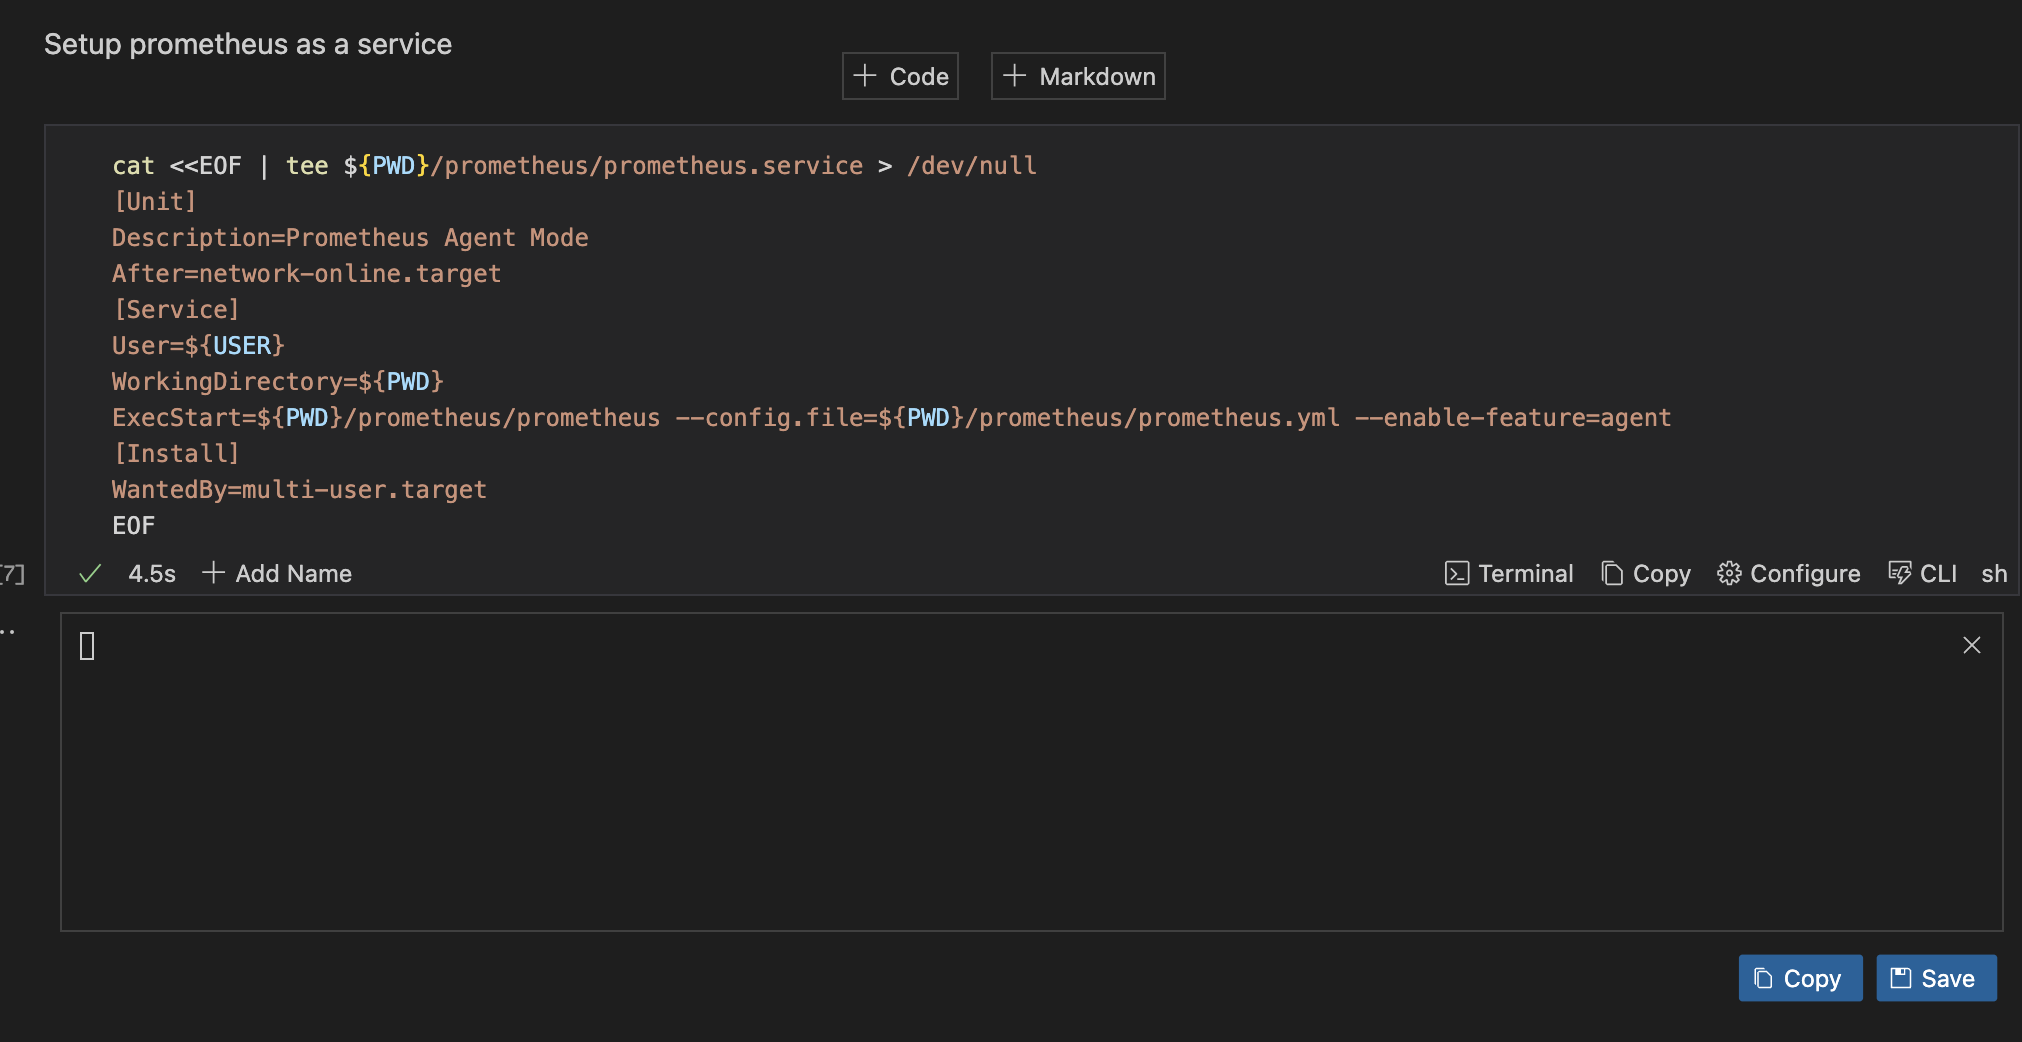The height and width of the screenshot is (1042, 2022).
Task: Click the plus icon on Markdown button
Action: click(x=1014, y=76)
